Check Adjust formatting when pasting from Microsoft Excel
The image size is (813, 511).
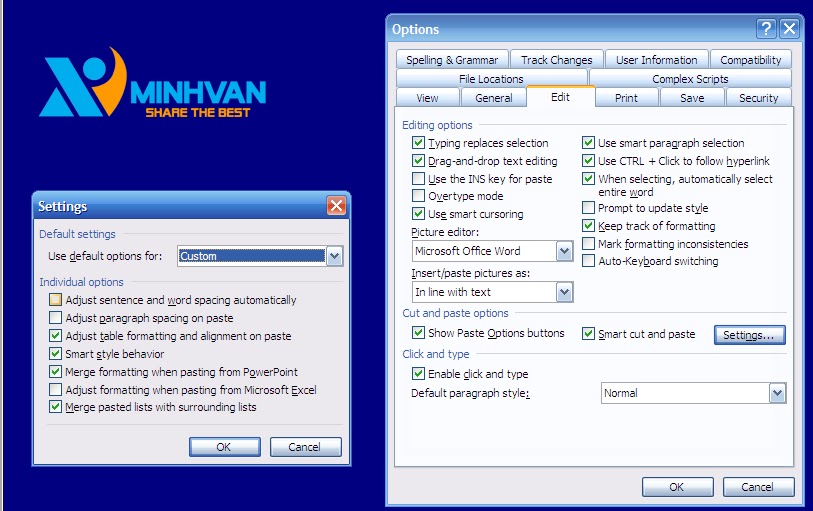click(x=55, y=389)
